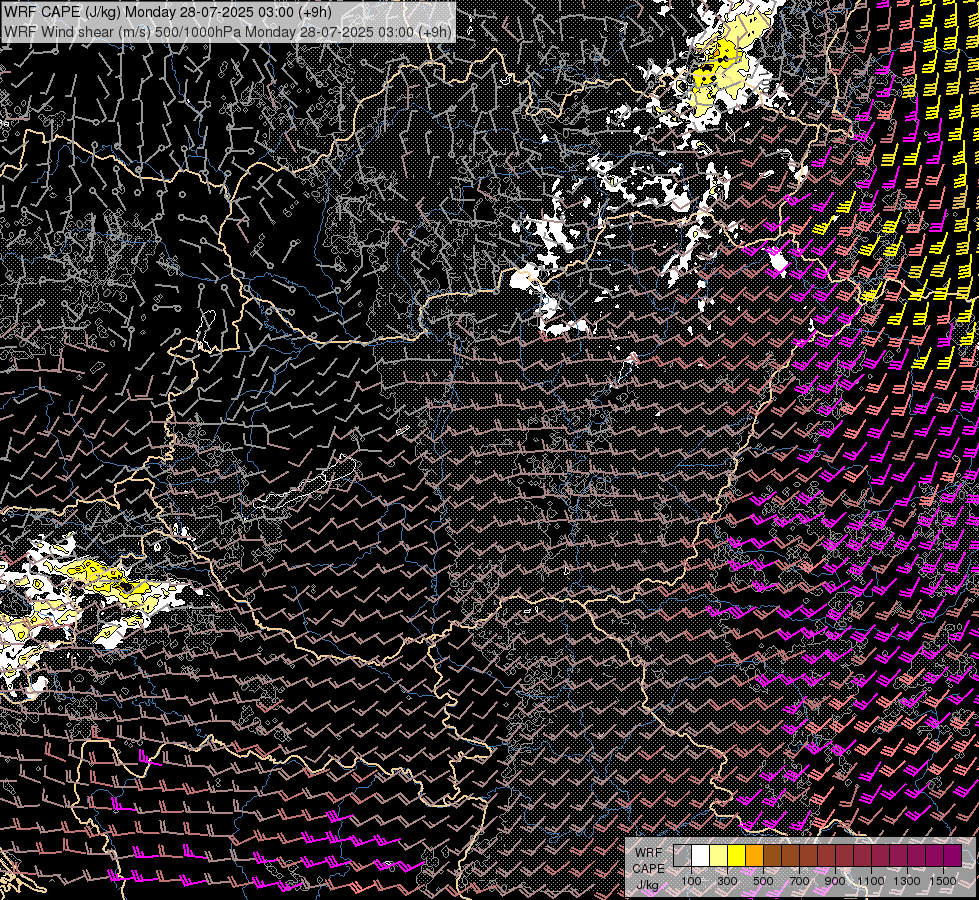Click the 700 legend value
The image size is (979, 900).
tap(799, 881)
